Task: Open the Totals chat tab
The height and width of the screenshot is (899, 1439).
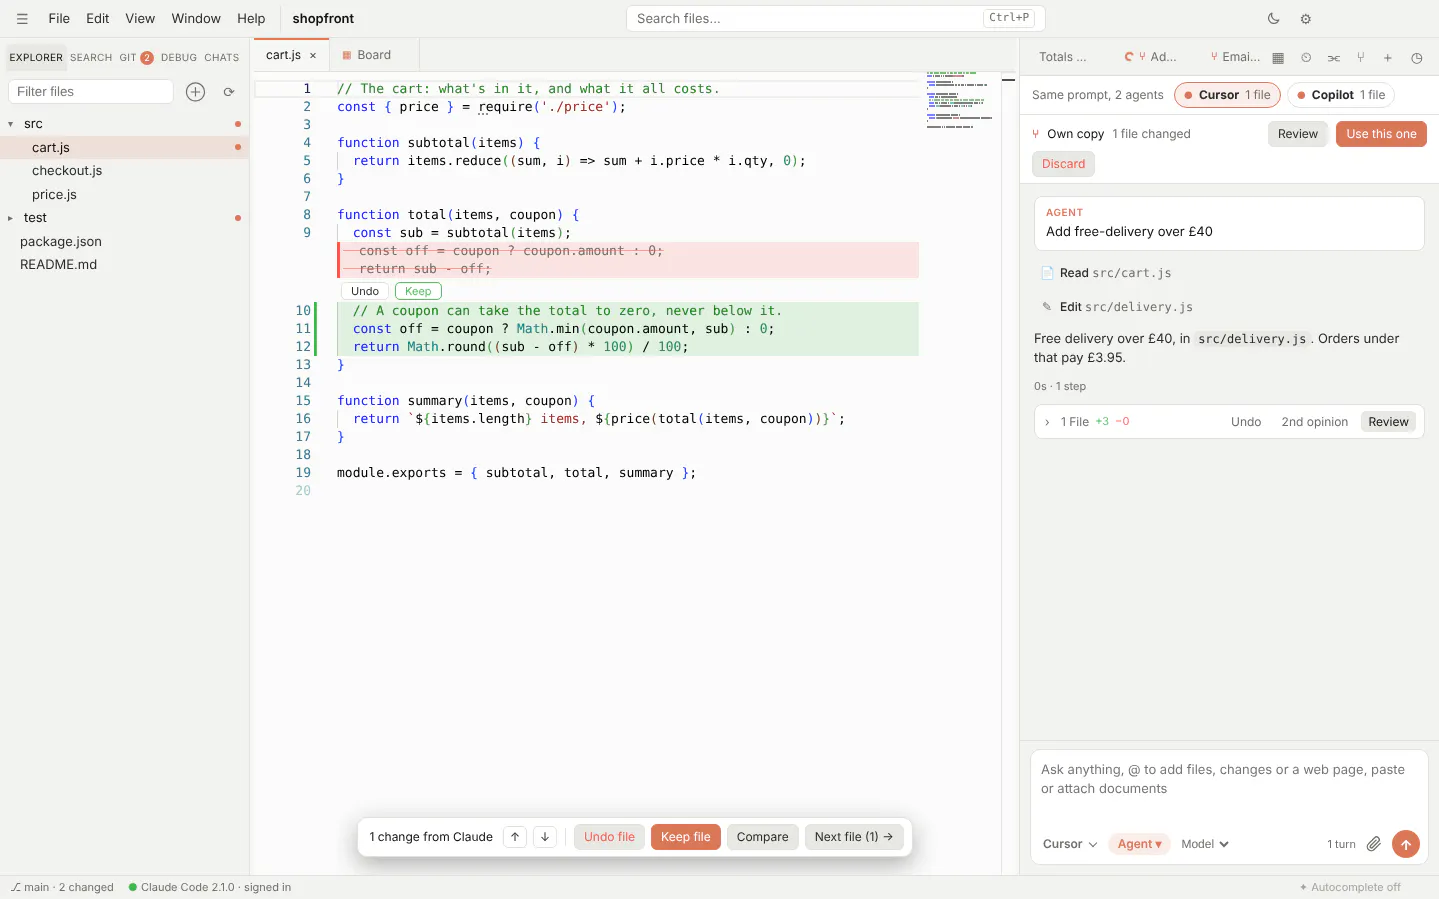Action: pos(1062,57)
